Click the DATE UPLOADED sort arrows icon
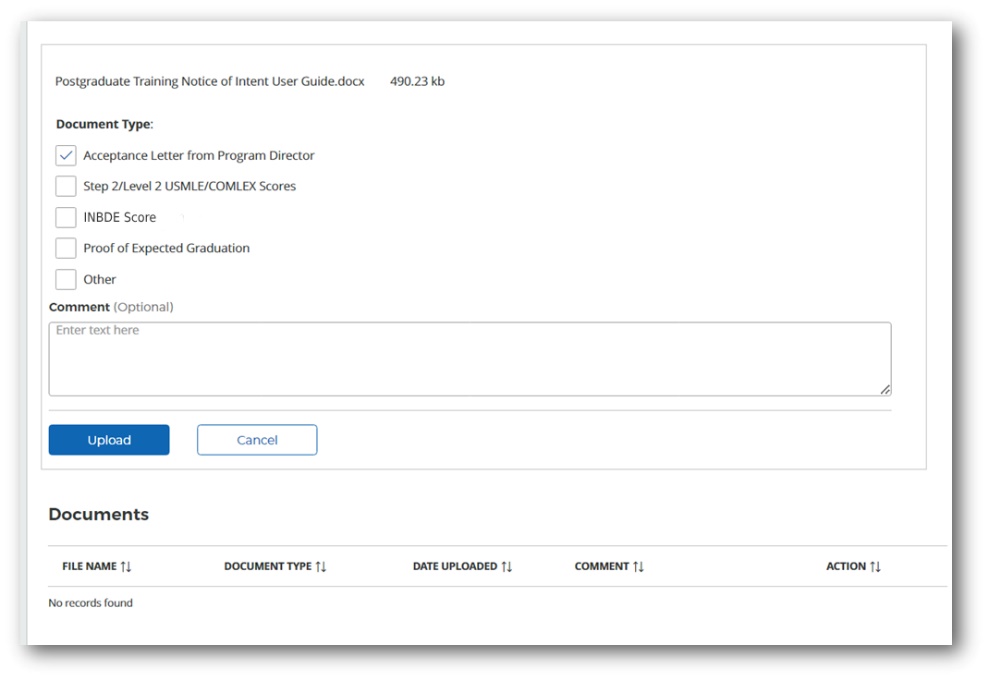This screenshot has width=989, height=681. (x=507, y=567)
